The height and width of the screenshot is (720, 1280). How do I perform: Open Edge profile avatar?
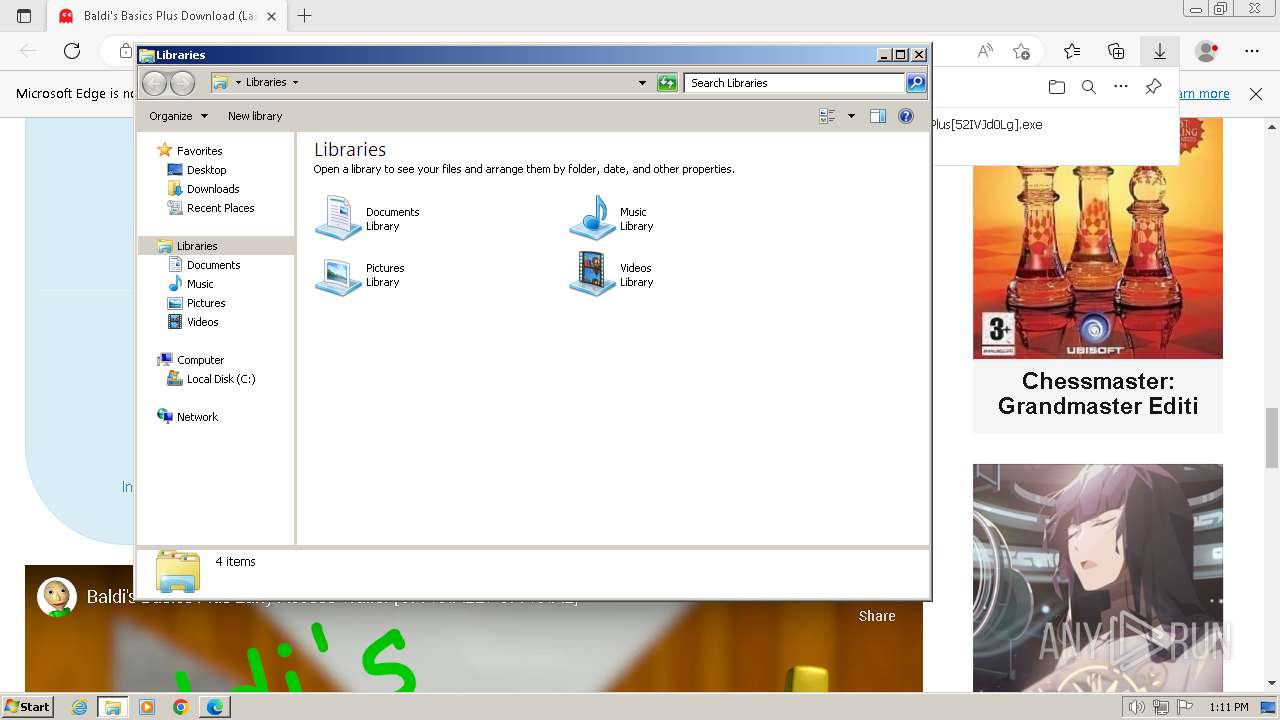coord(1207,51)
